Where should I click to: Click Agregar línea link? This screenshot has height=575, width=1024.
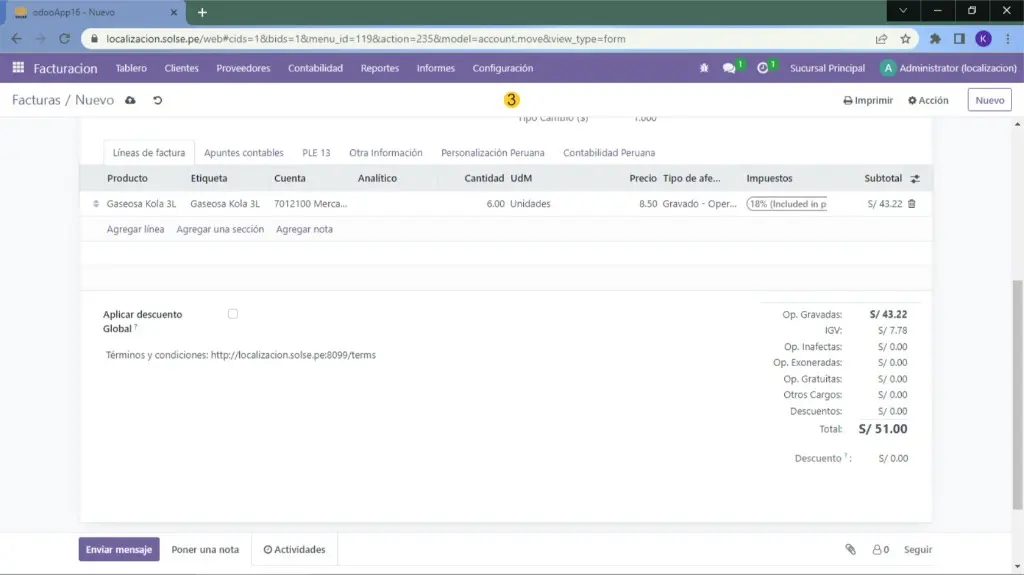(x=135, y=229)
